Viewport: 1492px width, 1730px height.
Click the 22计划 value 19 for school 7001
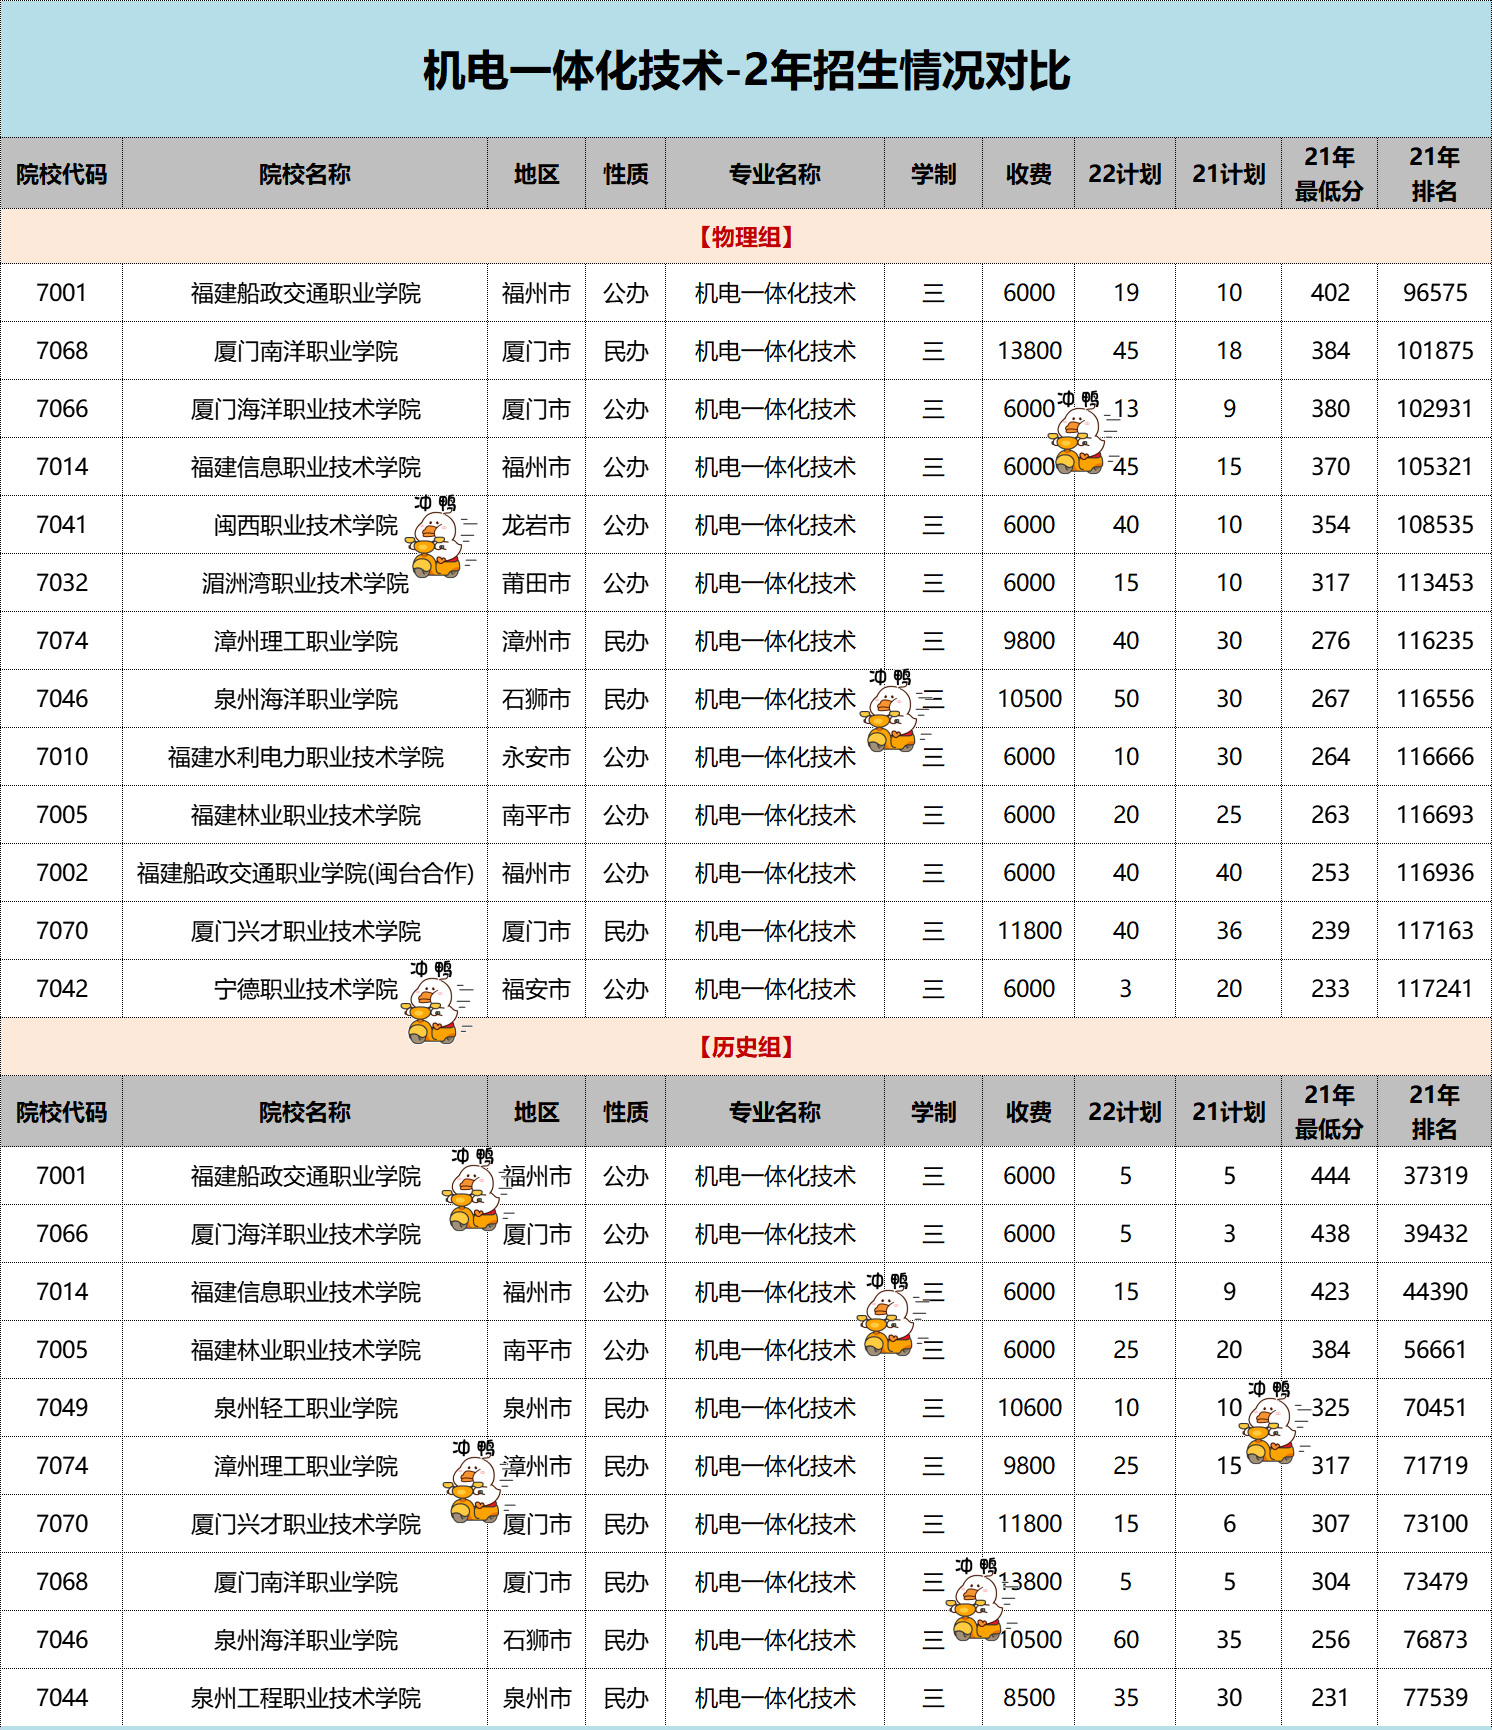pos(1126,293)
